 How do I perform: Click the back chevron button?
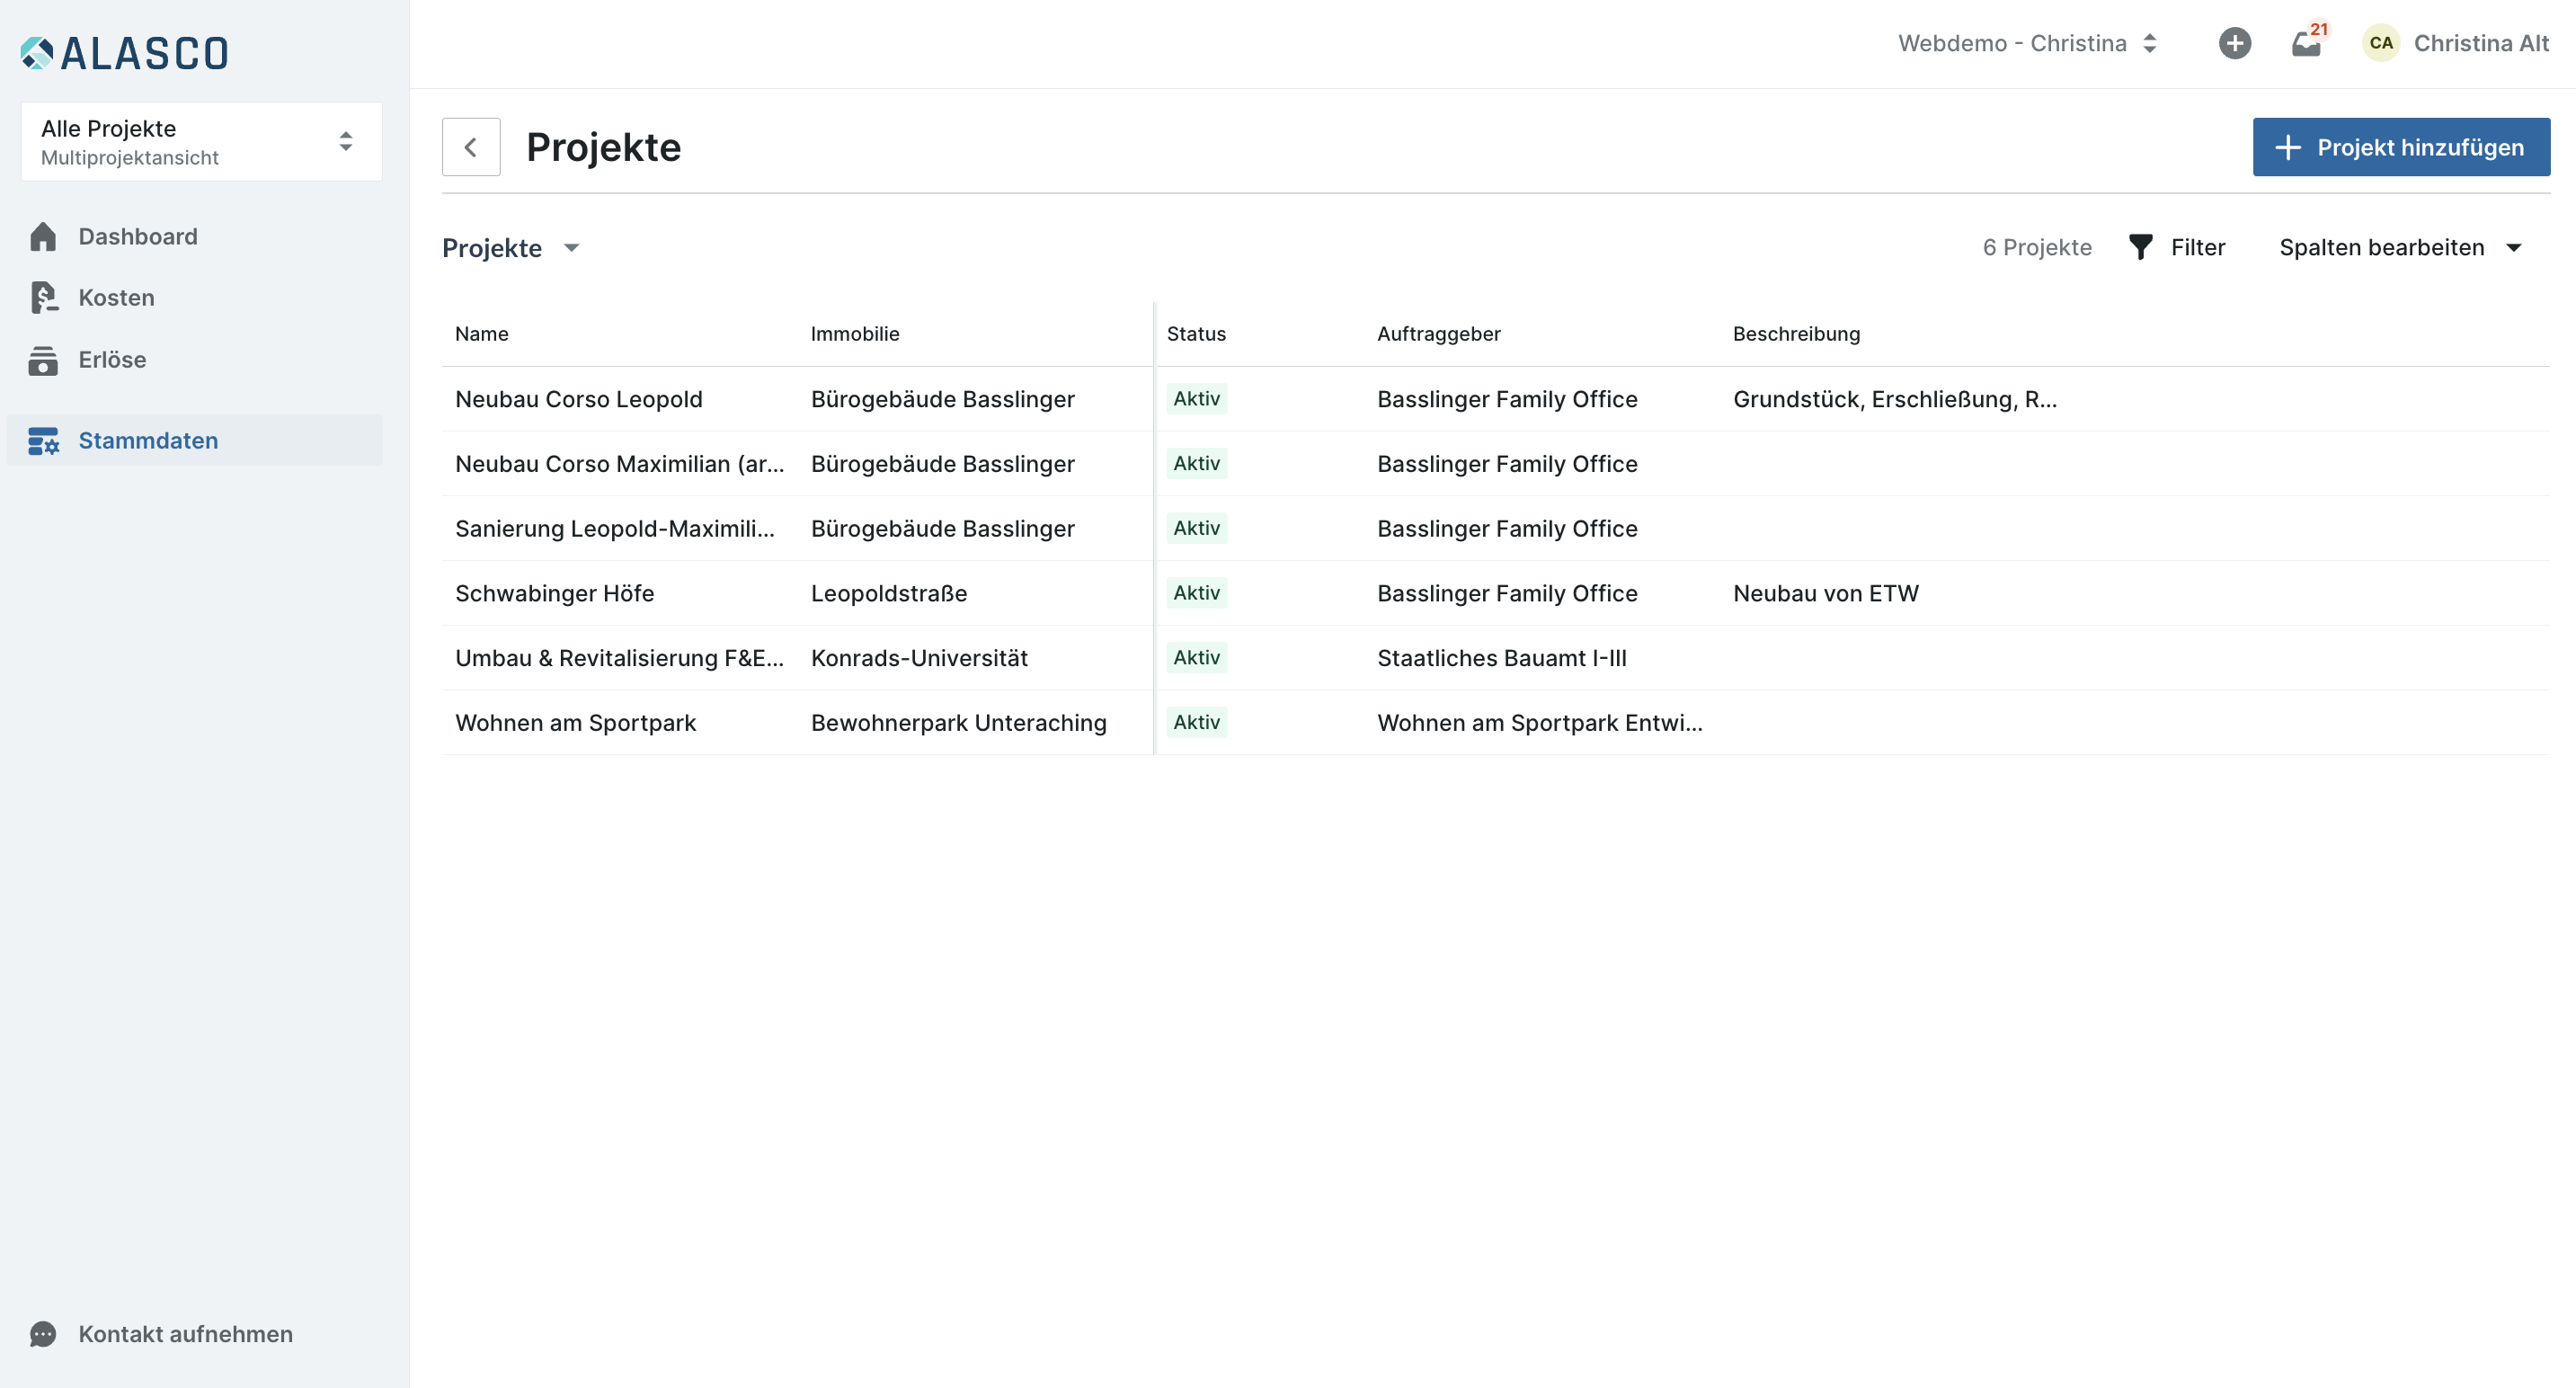(471, 147)
